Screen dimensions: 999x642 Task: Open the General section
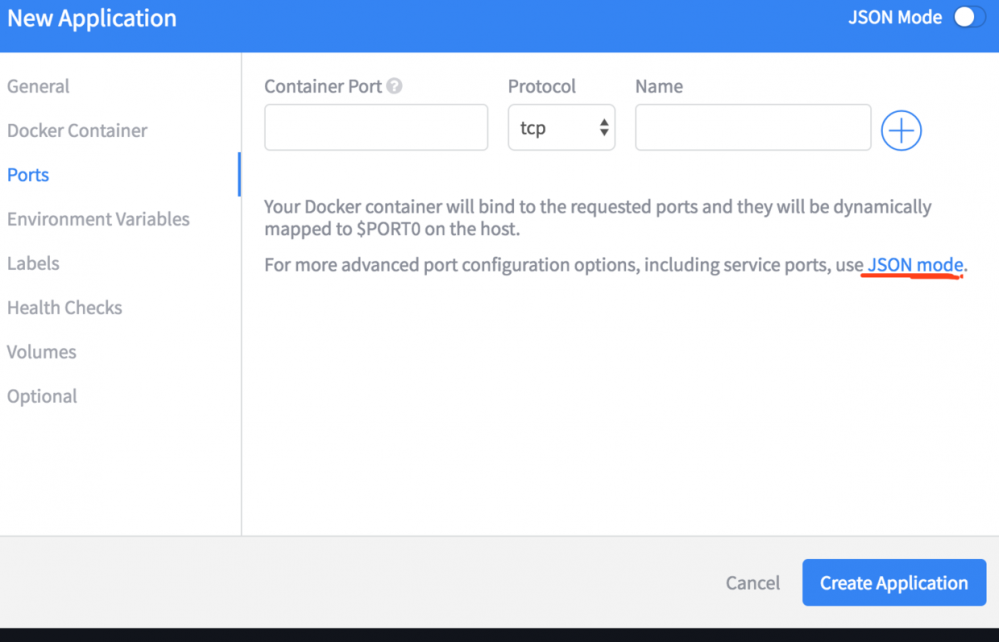pos(38,86)
